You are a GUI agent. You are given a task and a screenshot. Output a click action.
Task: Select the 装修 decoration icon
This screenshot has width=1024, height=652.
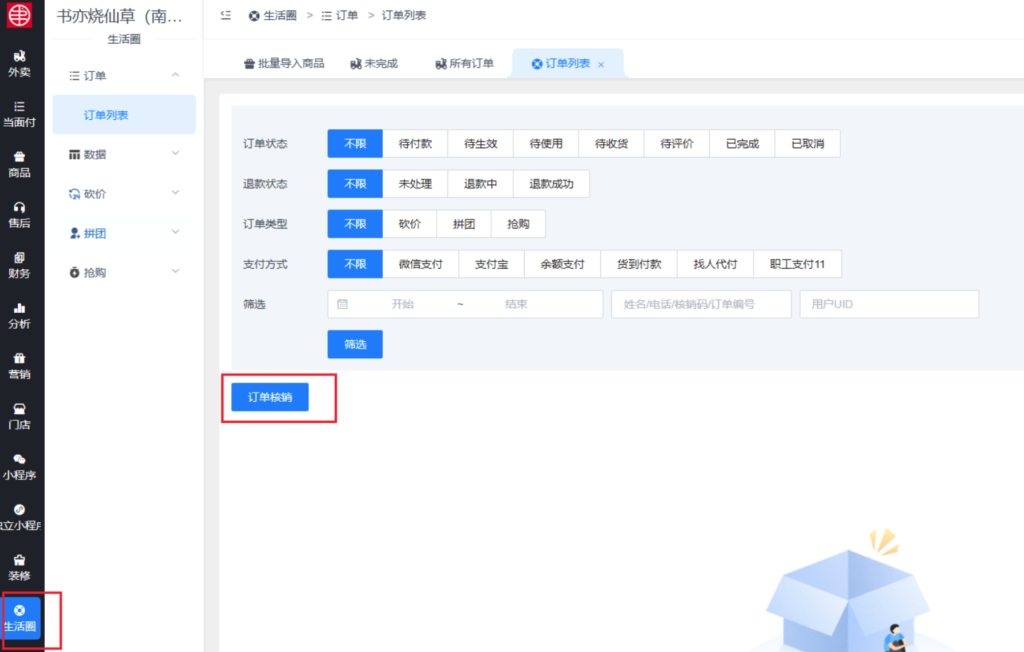tap(21, 567)
